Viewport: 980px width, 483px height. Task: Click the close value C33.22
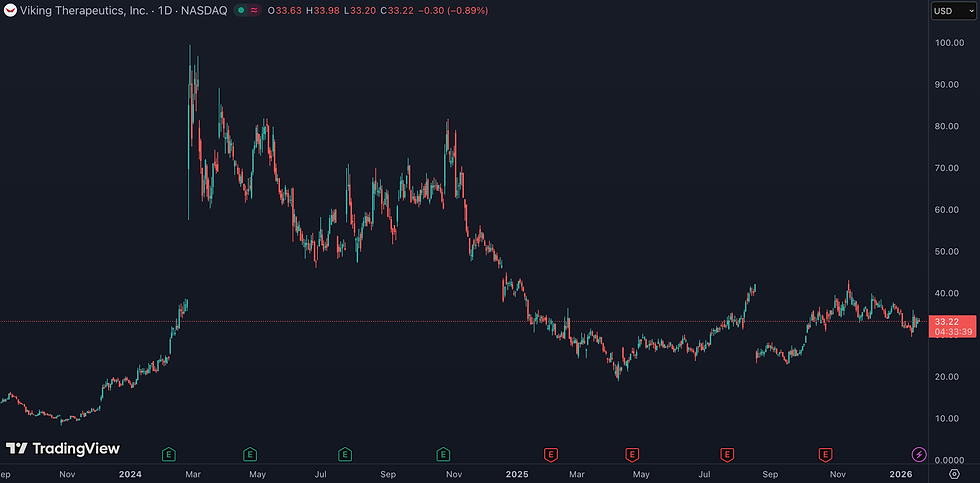[396, 11]
